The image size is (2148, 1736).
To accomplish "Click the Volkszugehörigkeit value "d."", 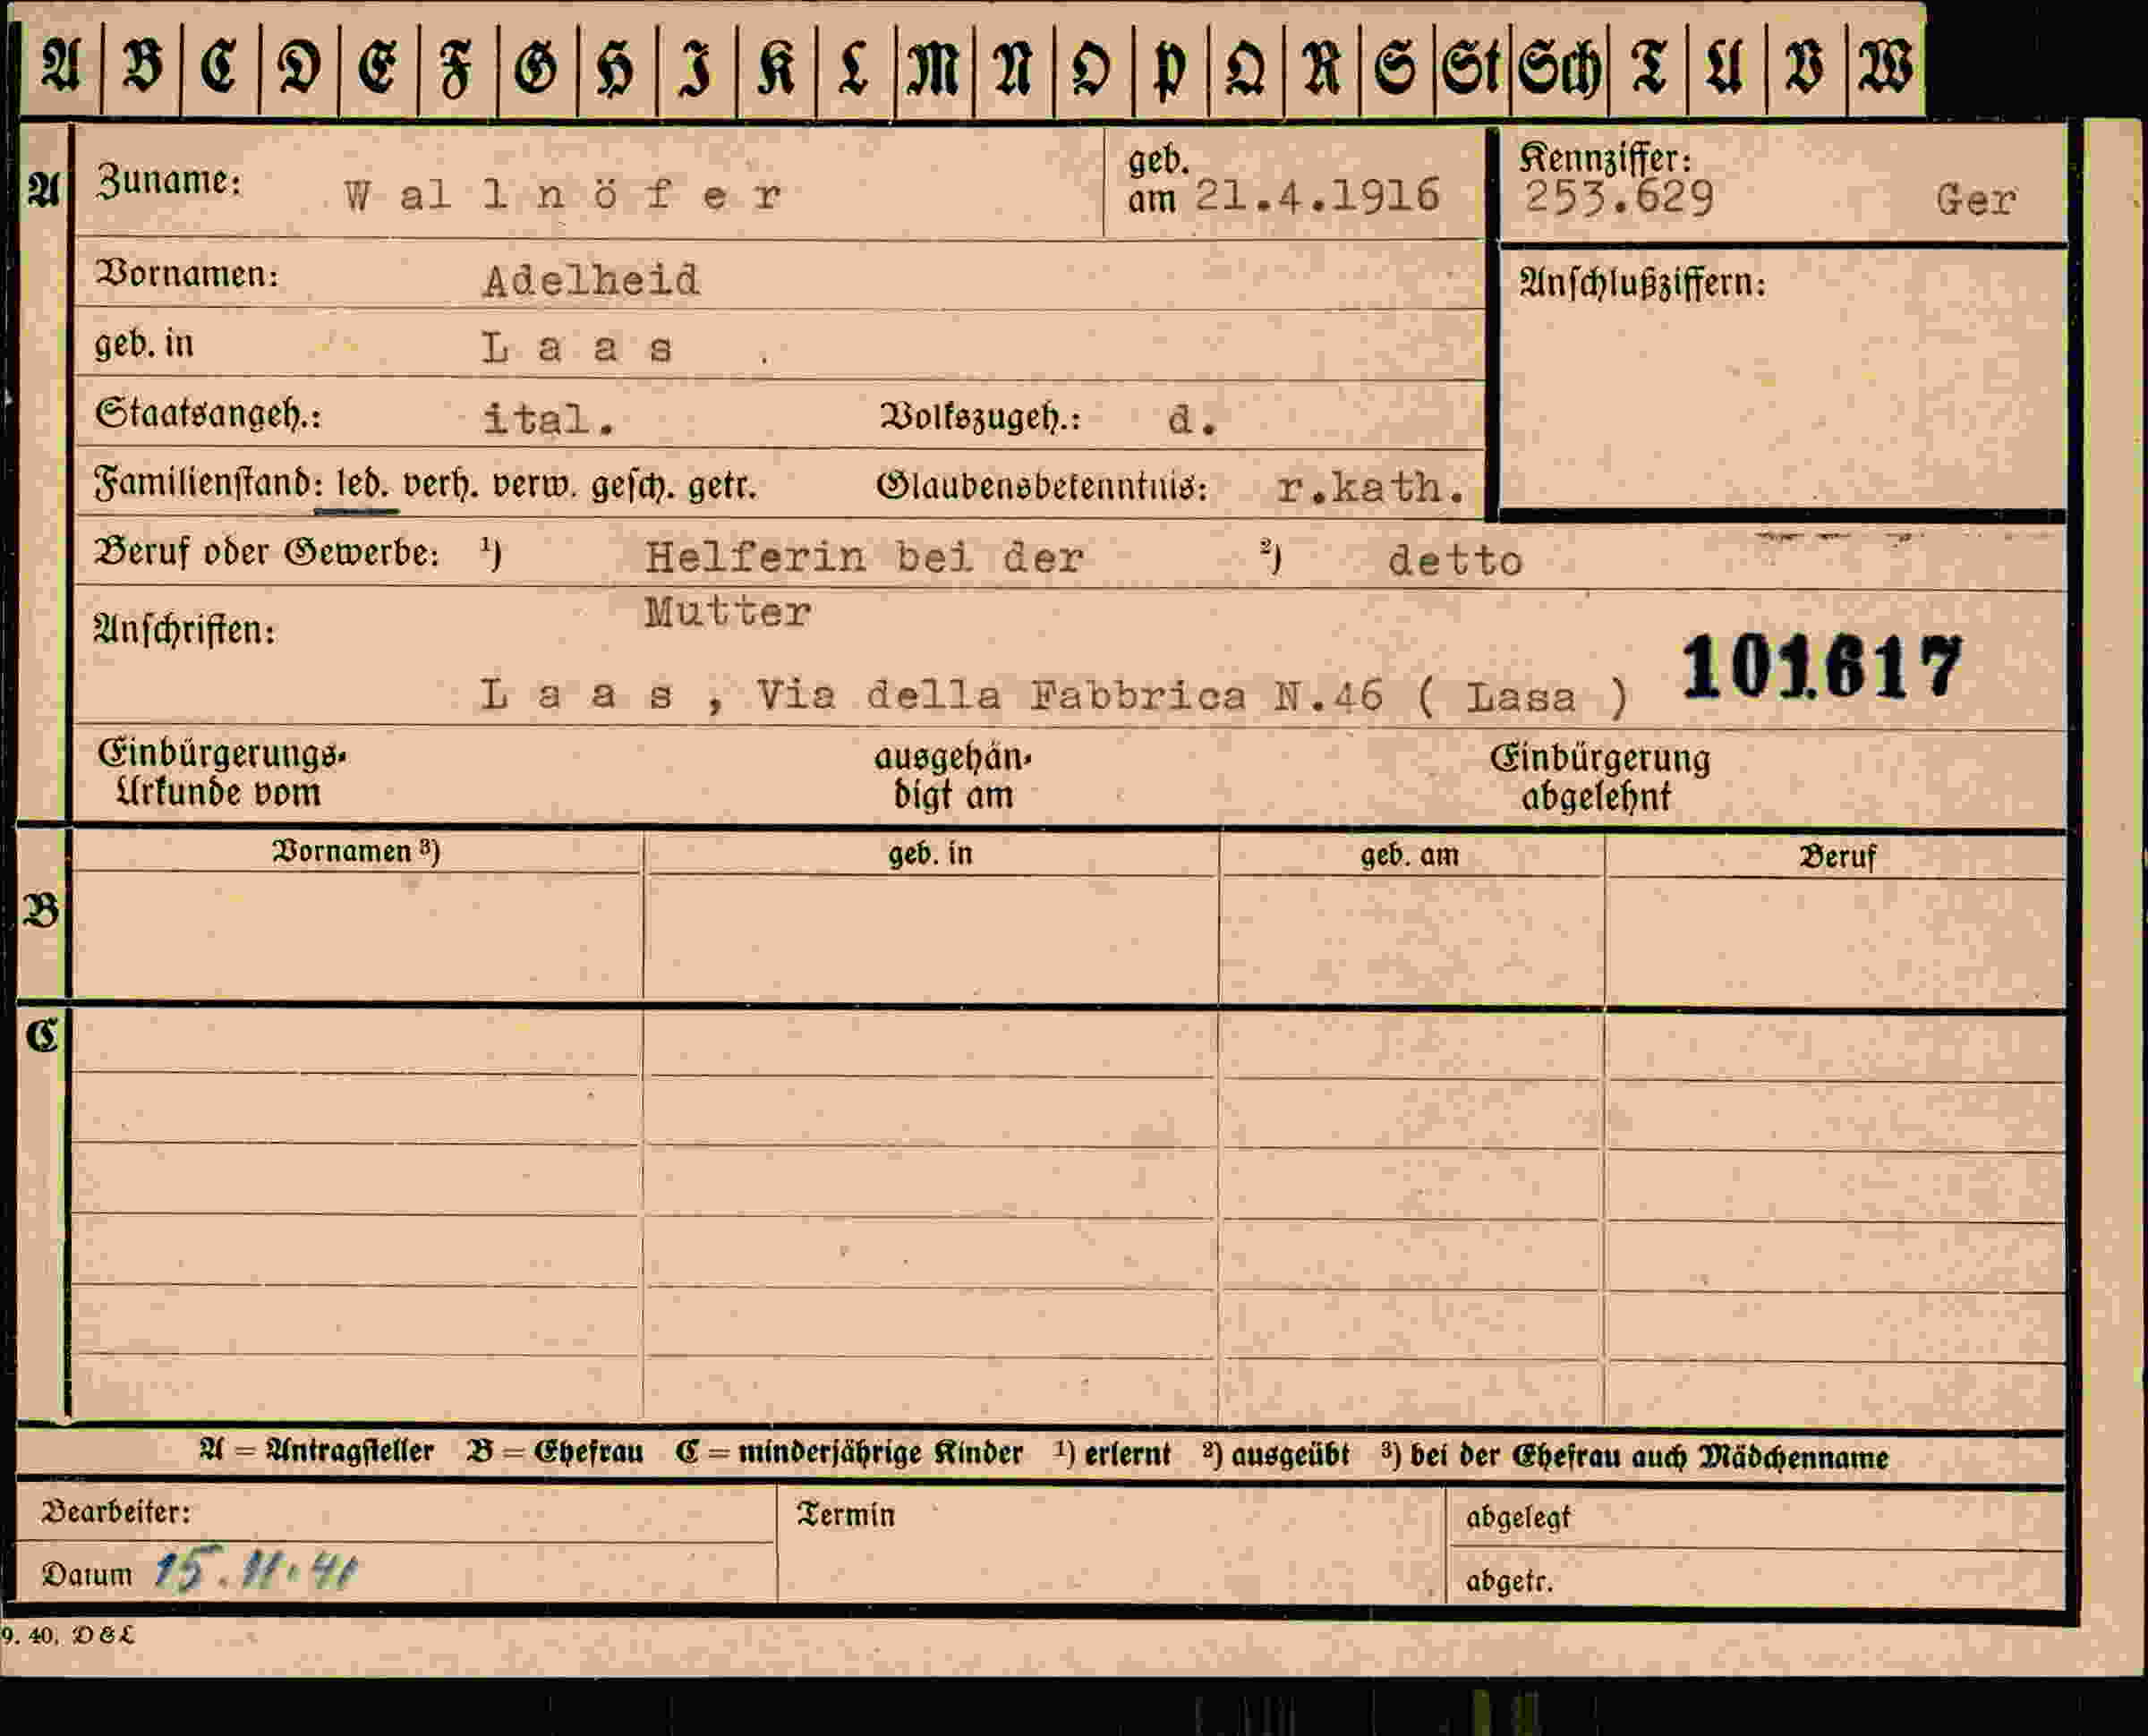I will pos(1193,419).
